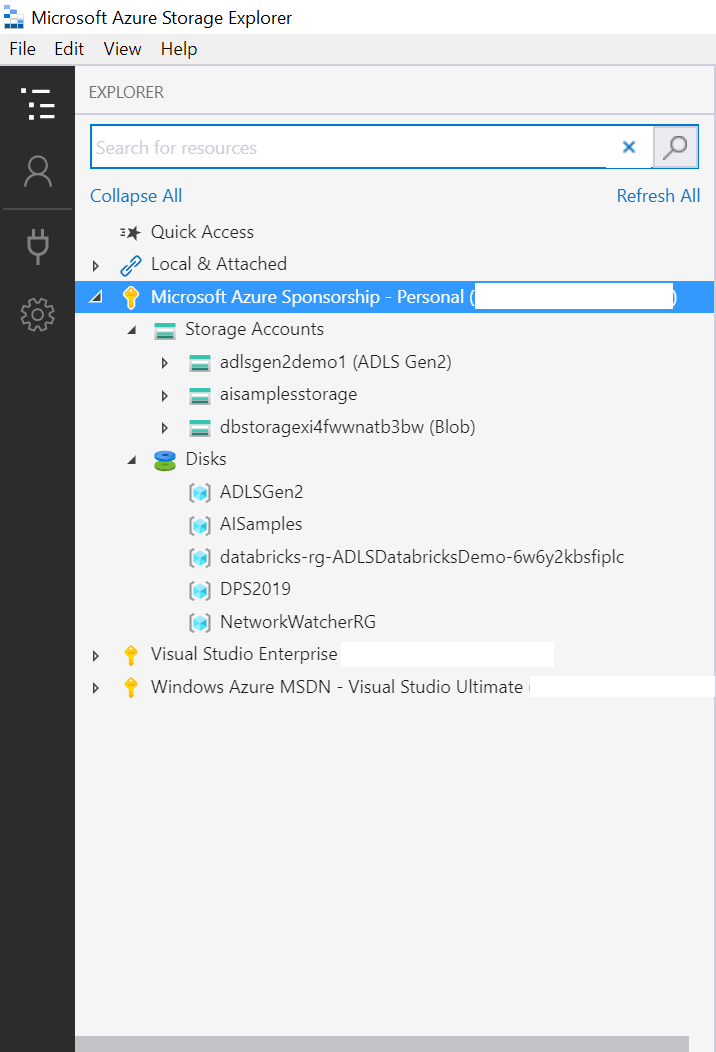Expand the Visual Studio Enterprise subscription

point(95,655)
